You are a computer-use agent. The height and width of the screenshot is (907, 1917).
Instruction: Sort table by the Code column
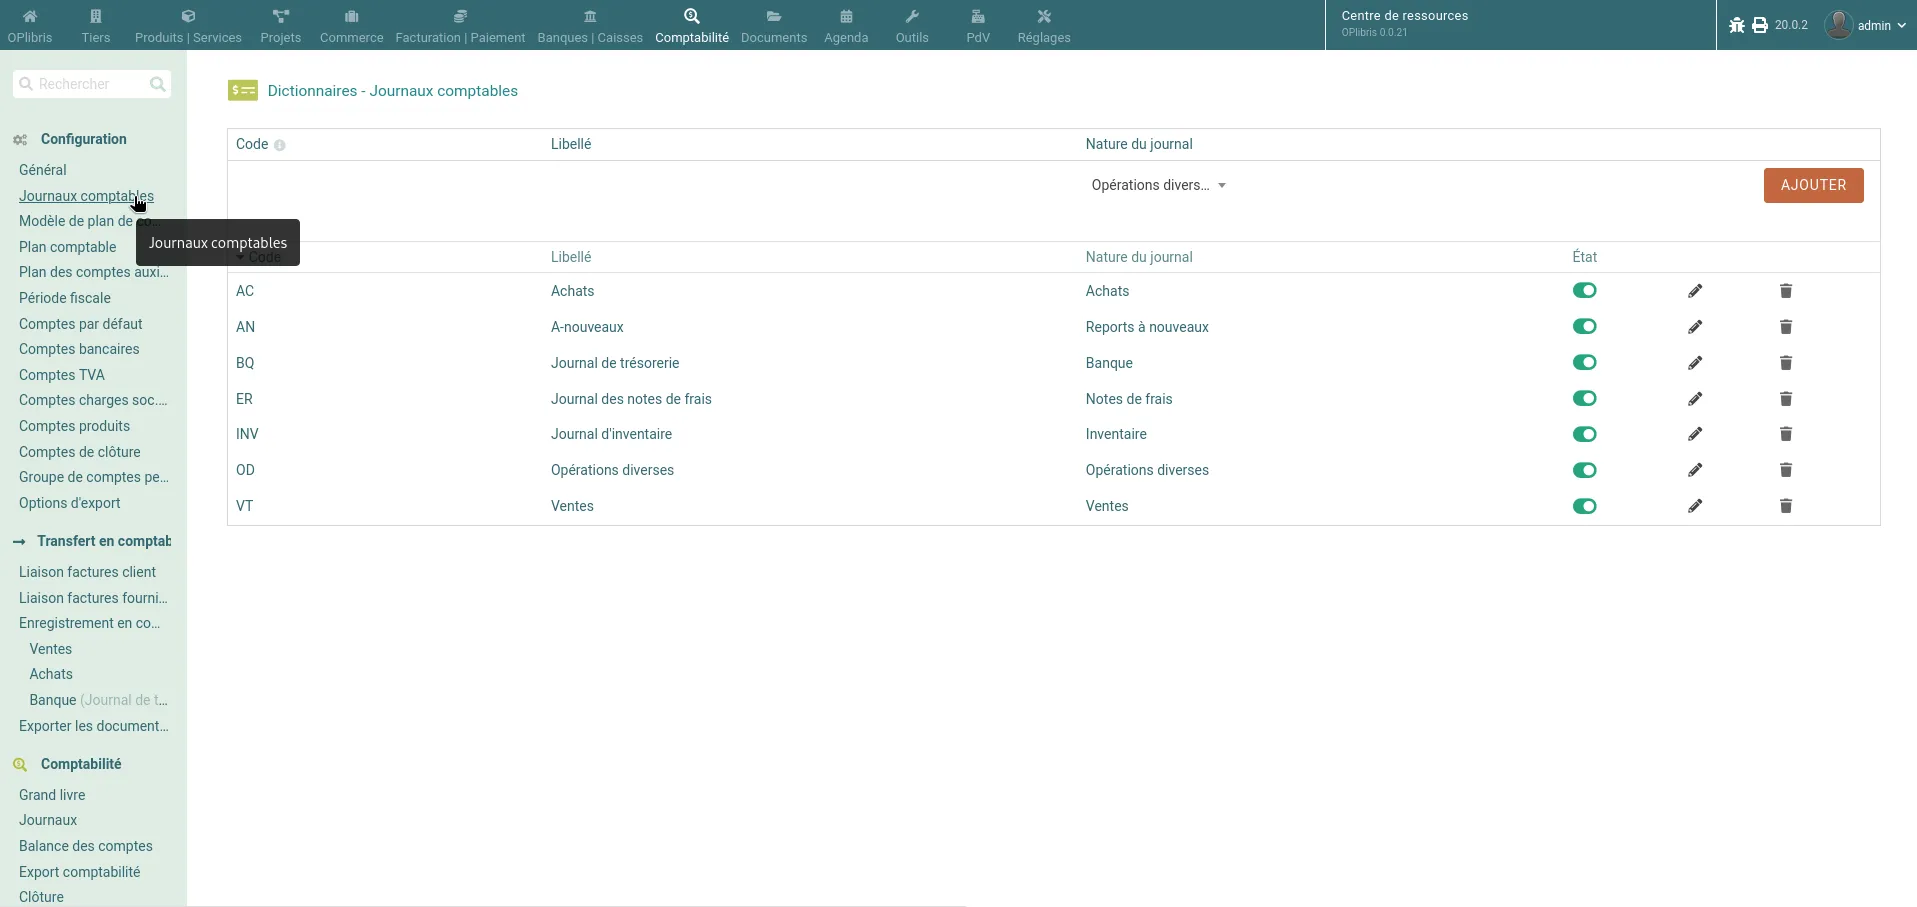pos(258,257)
